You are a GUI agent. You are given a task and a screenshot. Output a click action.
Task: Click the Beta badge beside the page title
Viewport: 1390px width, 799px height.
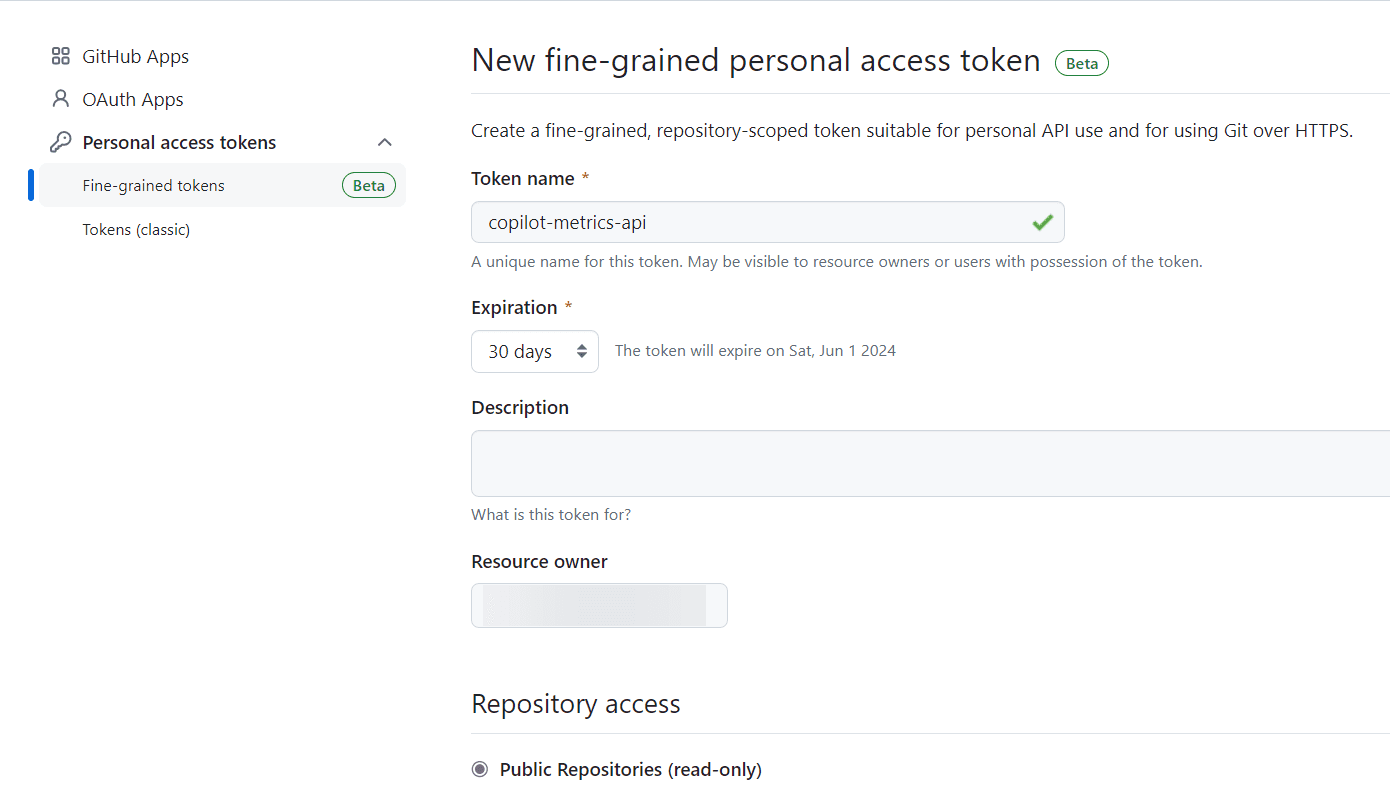[x=1082, y=63]
